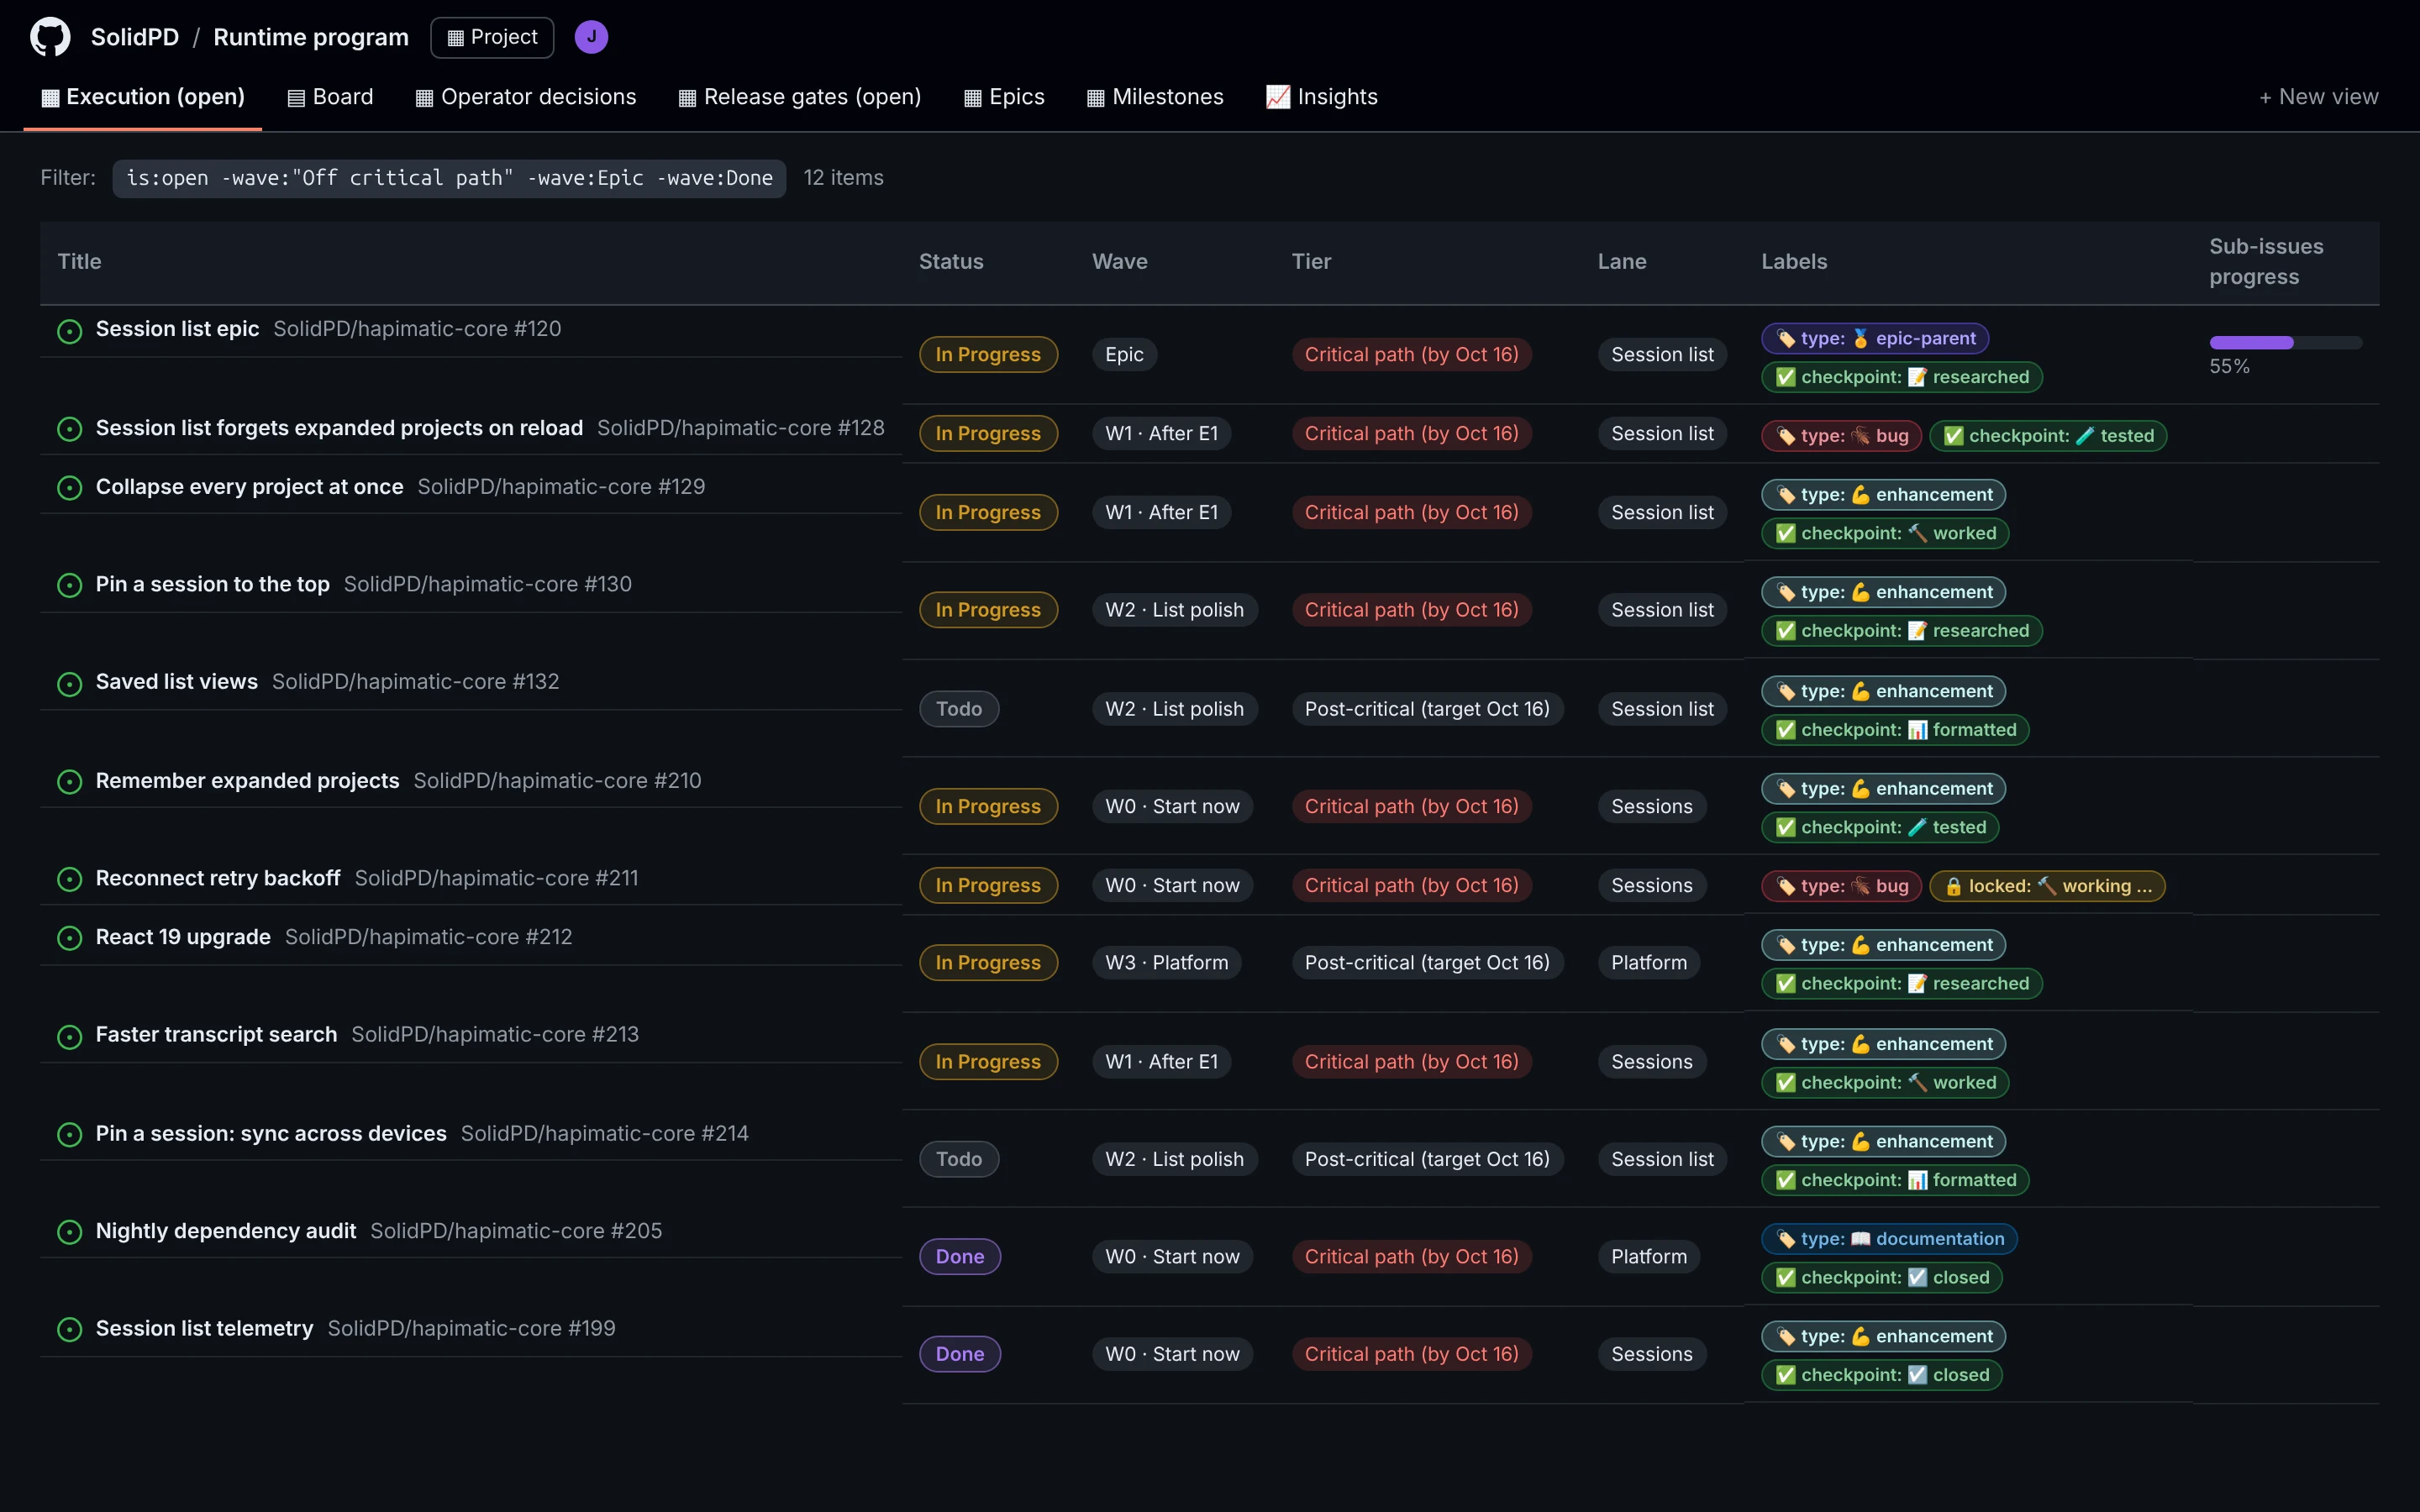Click Platform lane of React 19 upgrade
The image size is (2420, 1512).
click(x=1649, y=963)
